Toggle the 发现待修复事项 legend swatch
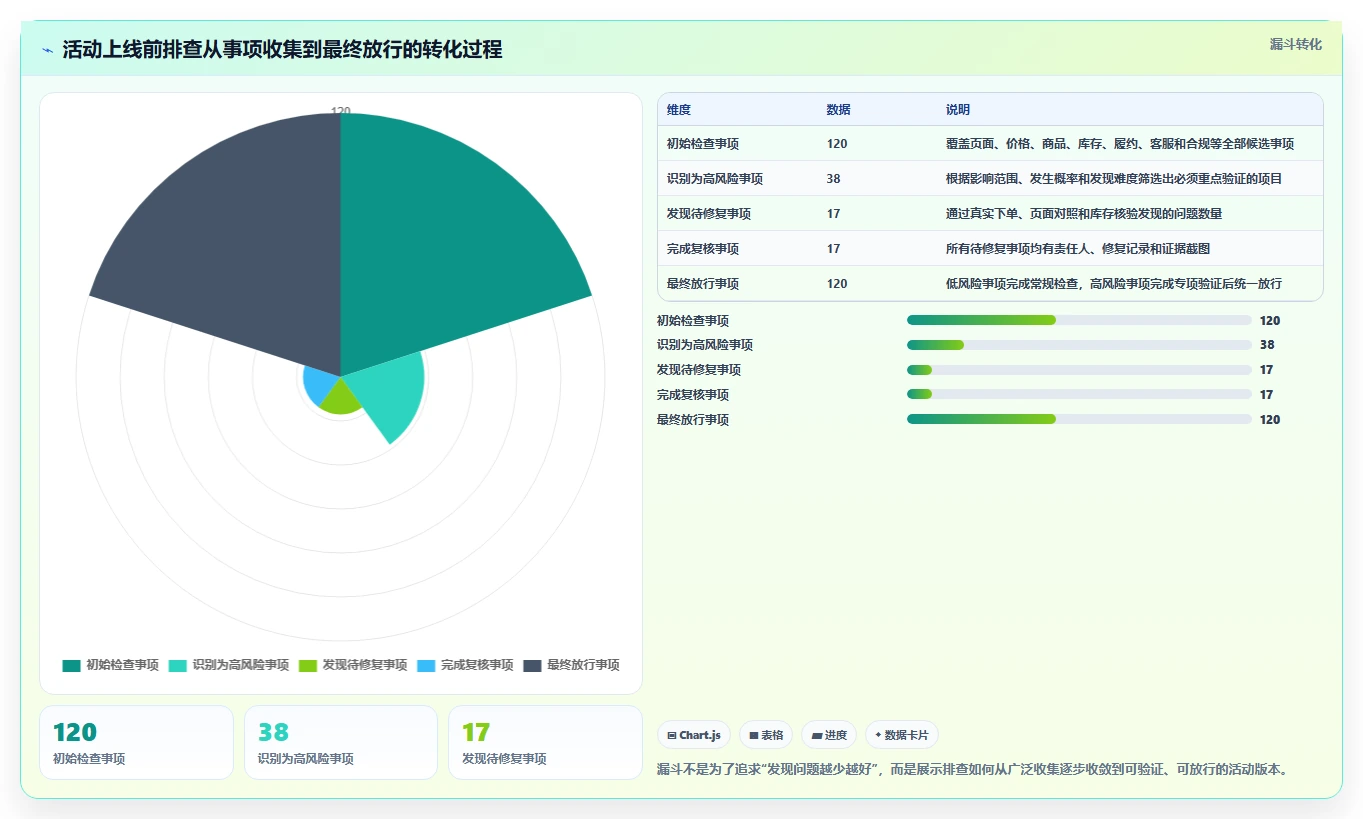1363x819 pixels. click(x=307, y=665)
